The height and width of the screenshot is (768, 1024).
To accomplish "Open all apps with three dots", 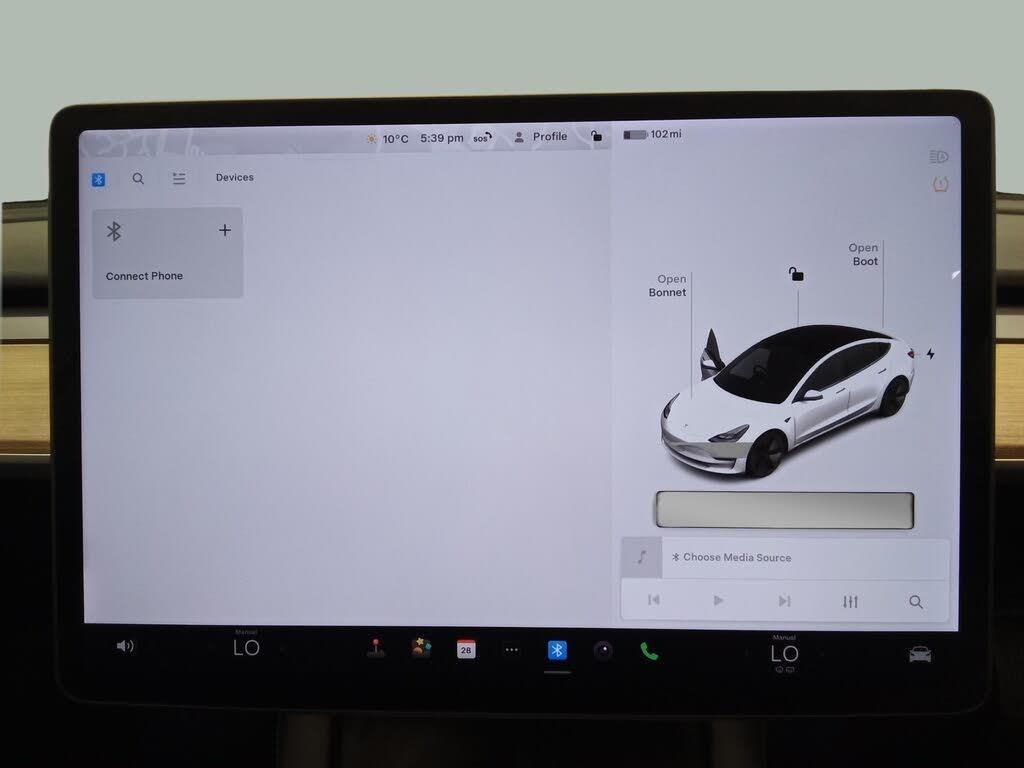I will 511,650.
